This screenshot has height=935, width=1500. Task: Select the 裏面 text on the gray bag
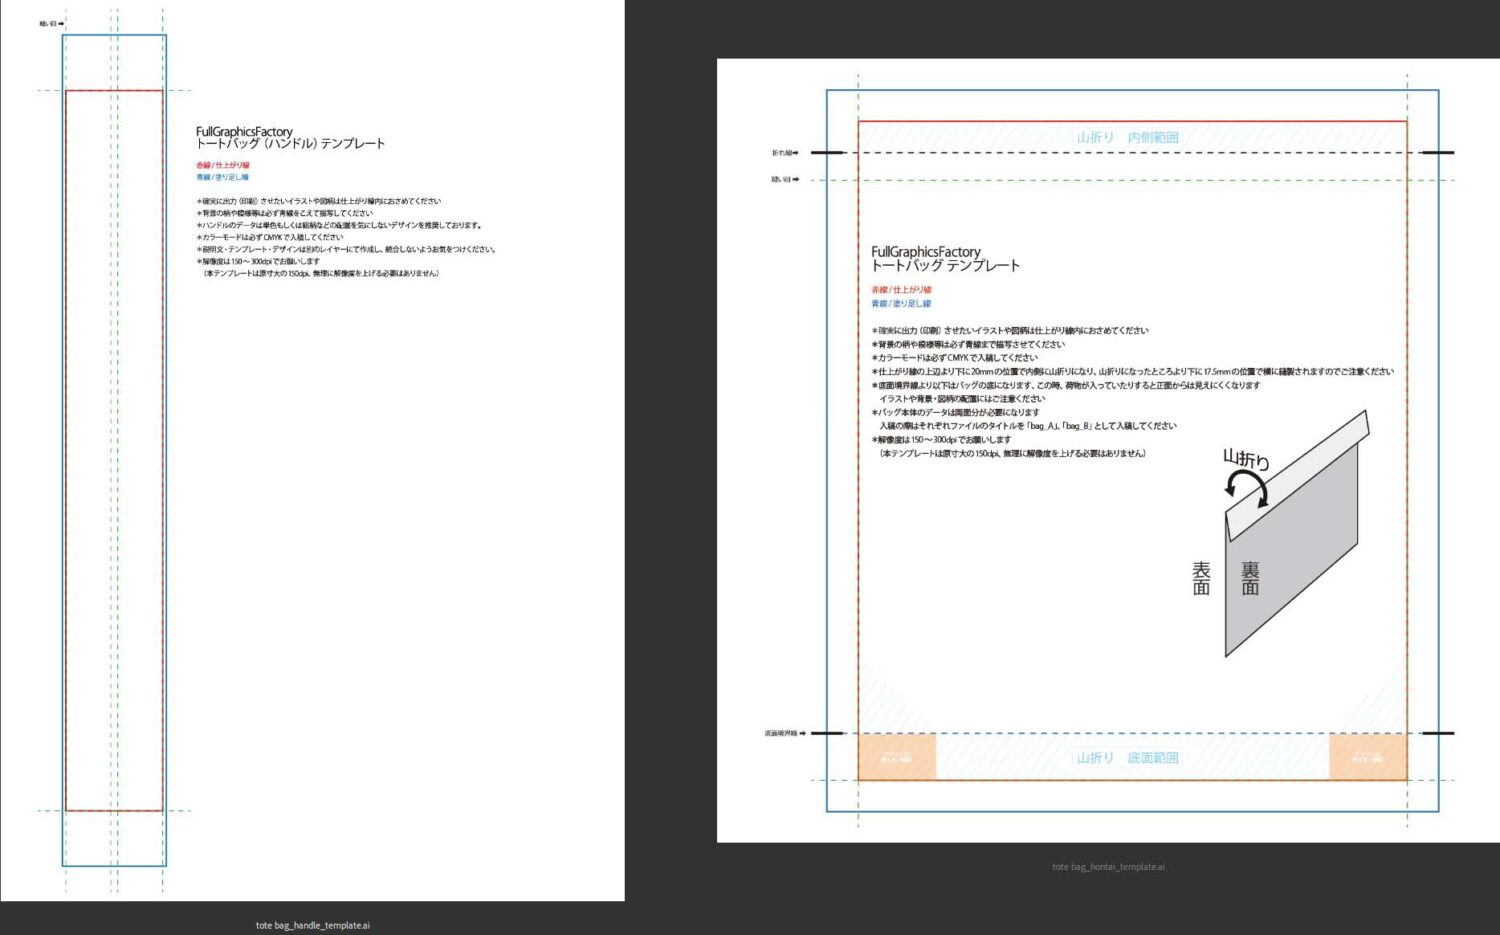click(1250, 578)
